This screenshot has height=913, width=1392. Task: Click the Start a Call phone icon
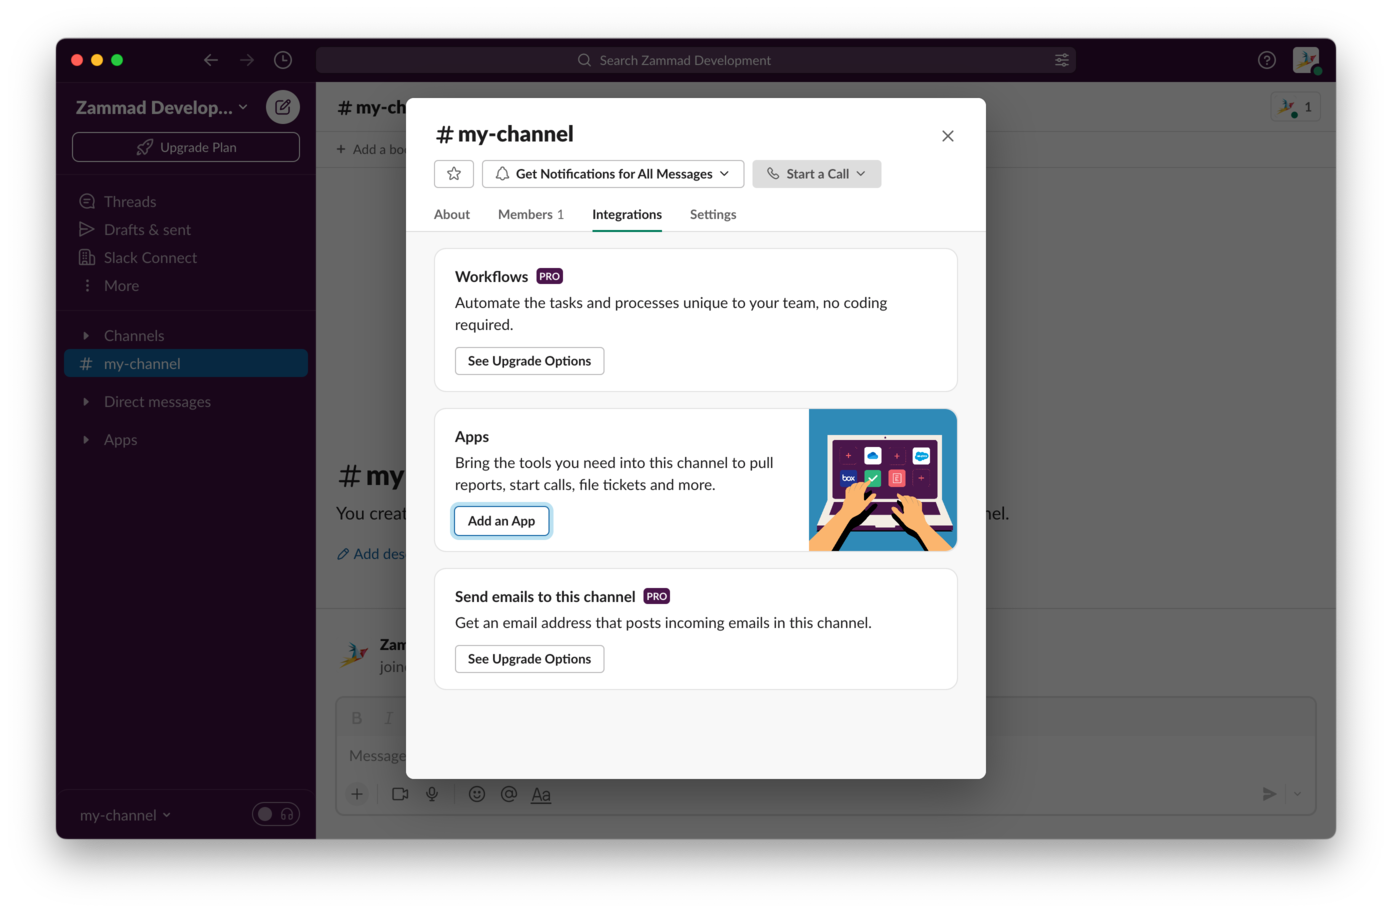coord(773,174)
